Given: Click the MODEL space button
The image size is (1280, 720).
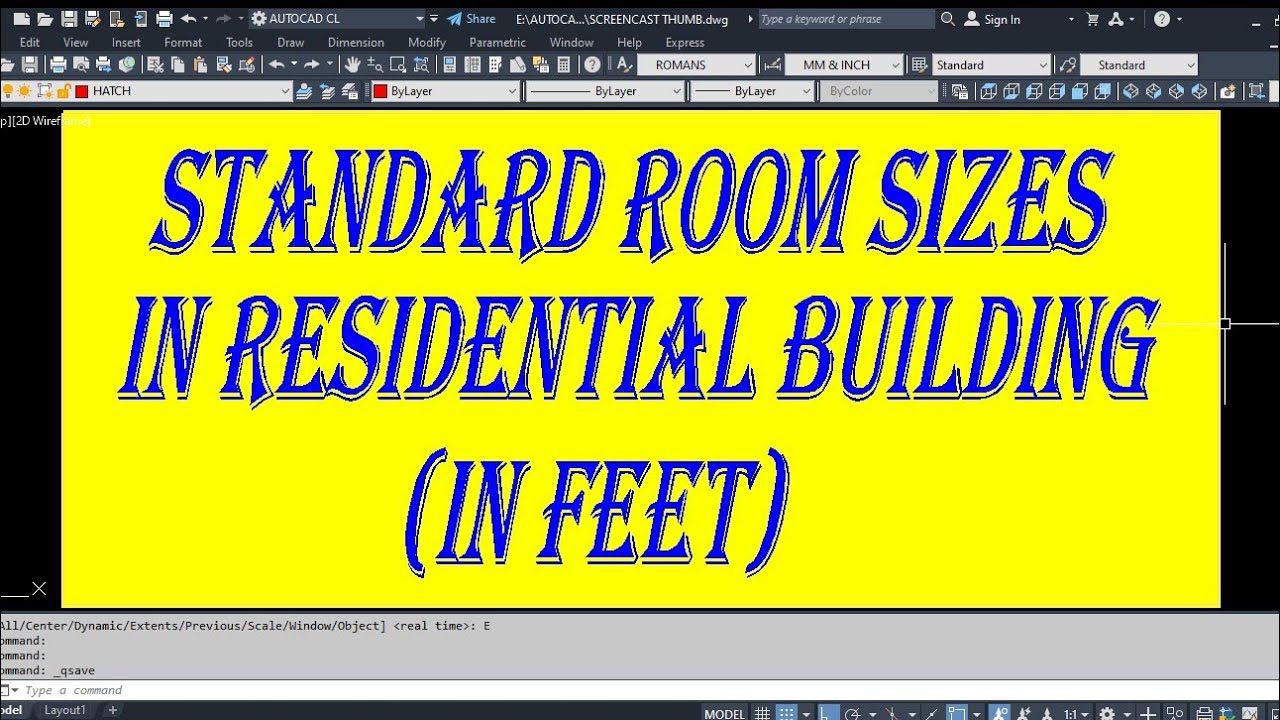Looking at the screenshot, I should (x=724, y=713).
